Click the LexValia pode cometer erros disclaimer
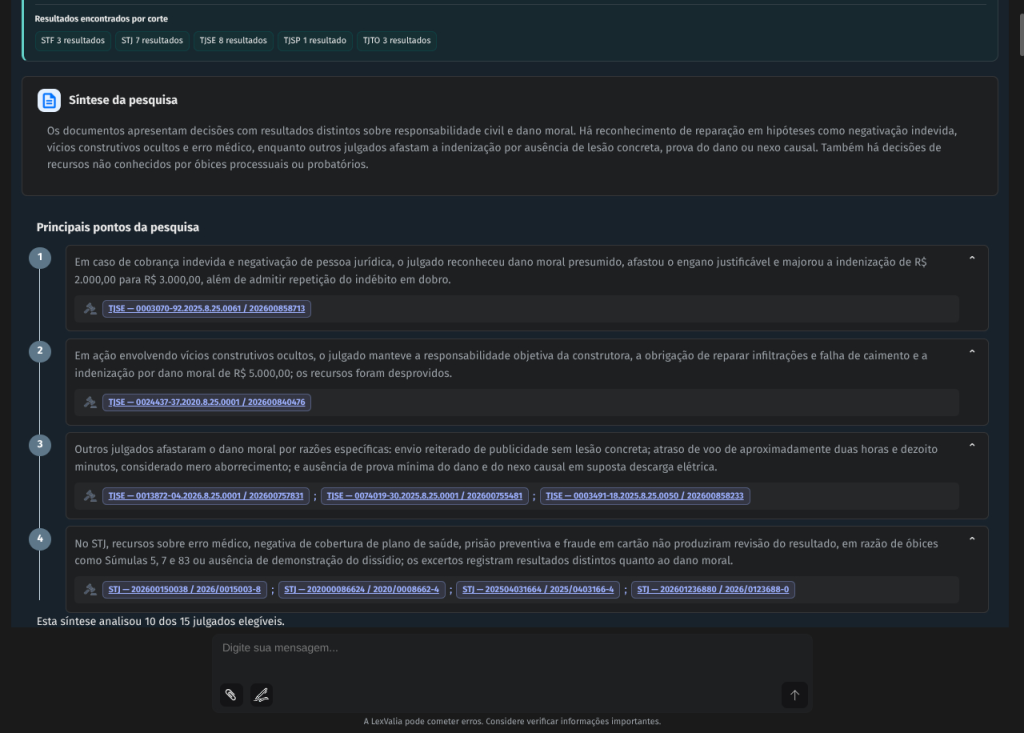Viewport: 1024px width, 733px height. pos(512,721)
